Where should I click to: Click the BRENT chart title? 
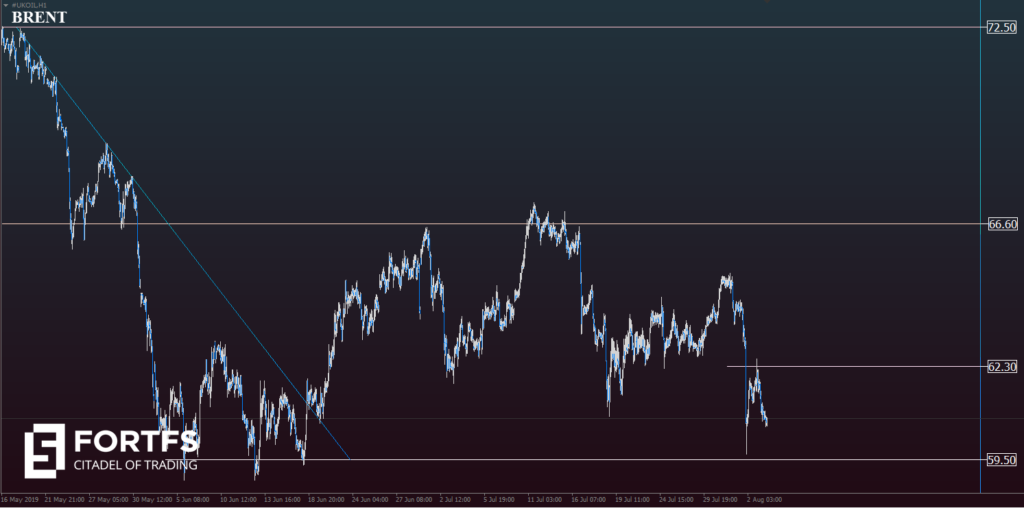point(39,17)
